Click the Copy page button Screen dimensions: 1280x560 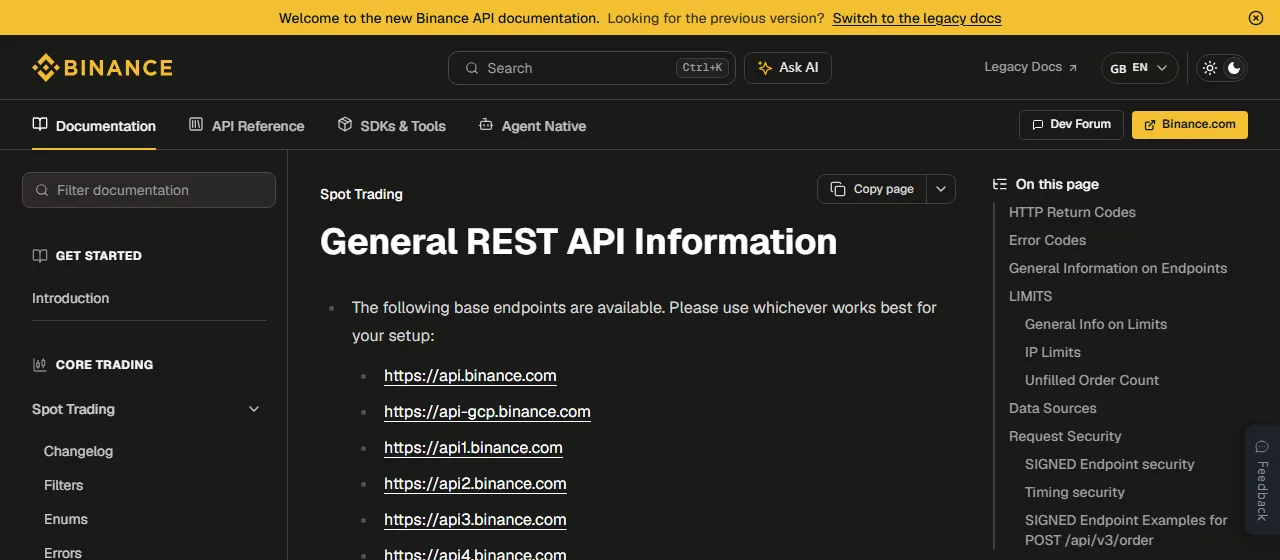click(872, 189)
